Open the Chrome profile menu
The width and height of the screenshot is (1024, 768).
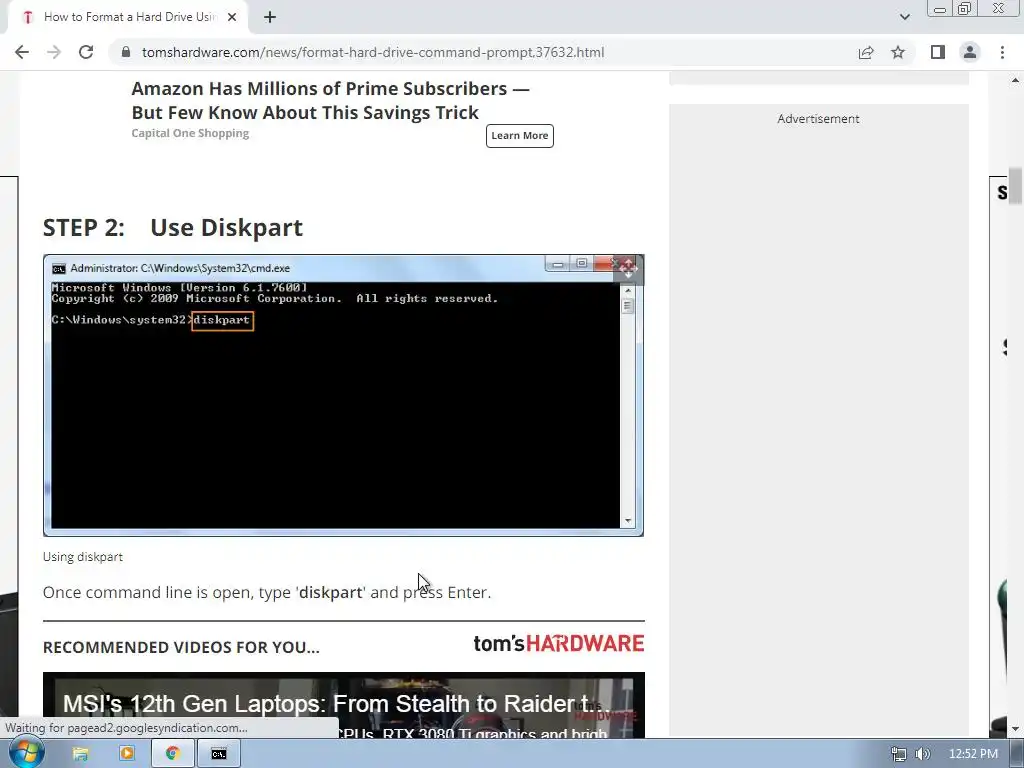click(x=970, y=52)
